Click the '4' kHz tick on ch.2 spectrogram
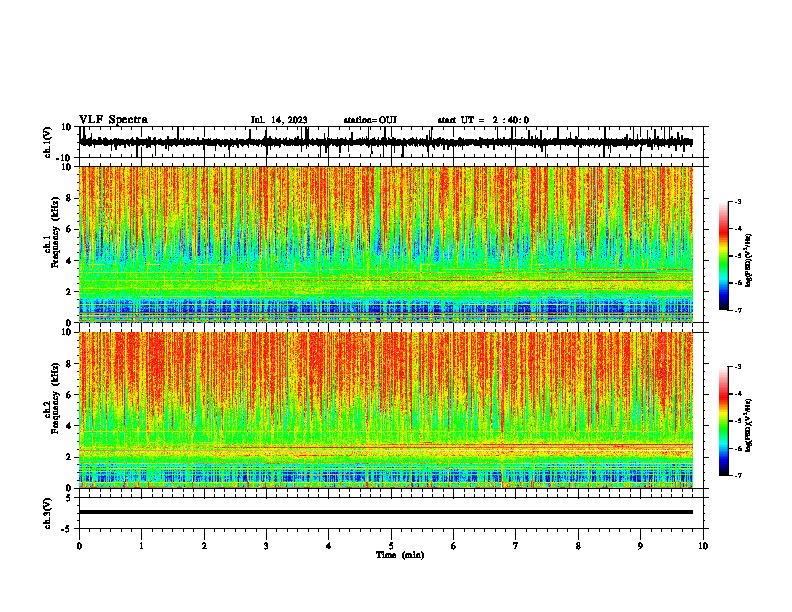Image resolution: width=792 pixels, height=612 pixels. point(69,426)
